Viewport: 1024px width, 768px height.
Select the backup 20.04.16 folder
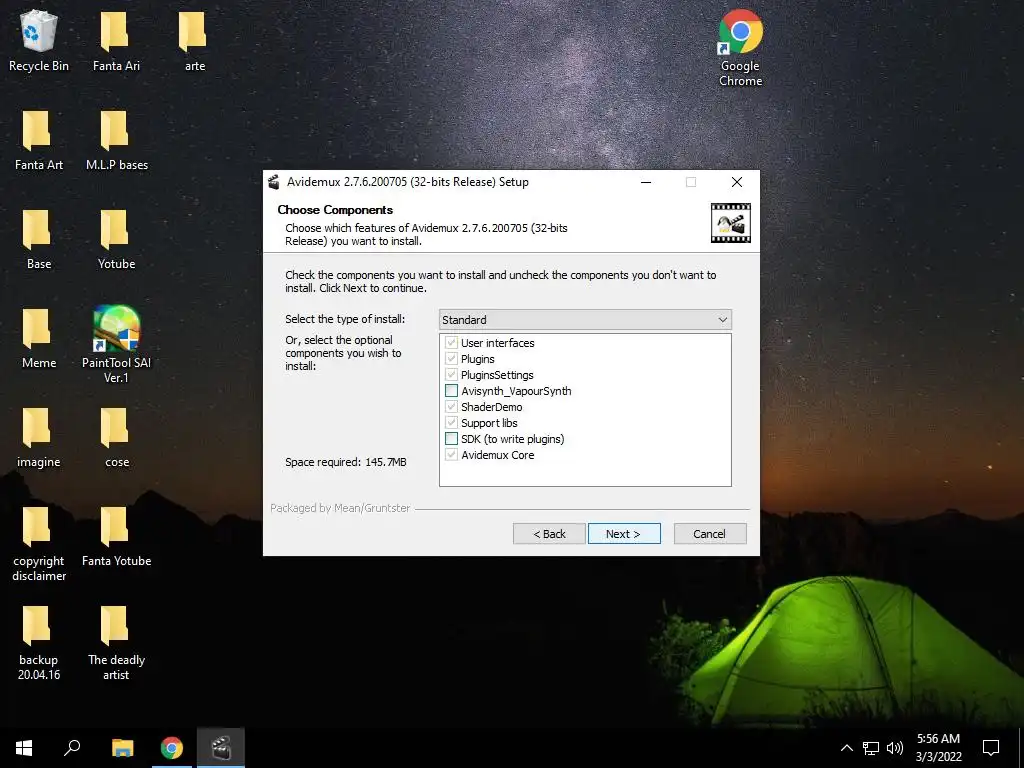(39, 644)
